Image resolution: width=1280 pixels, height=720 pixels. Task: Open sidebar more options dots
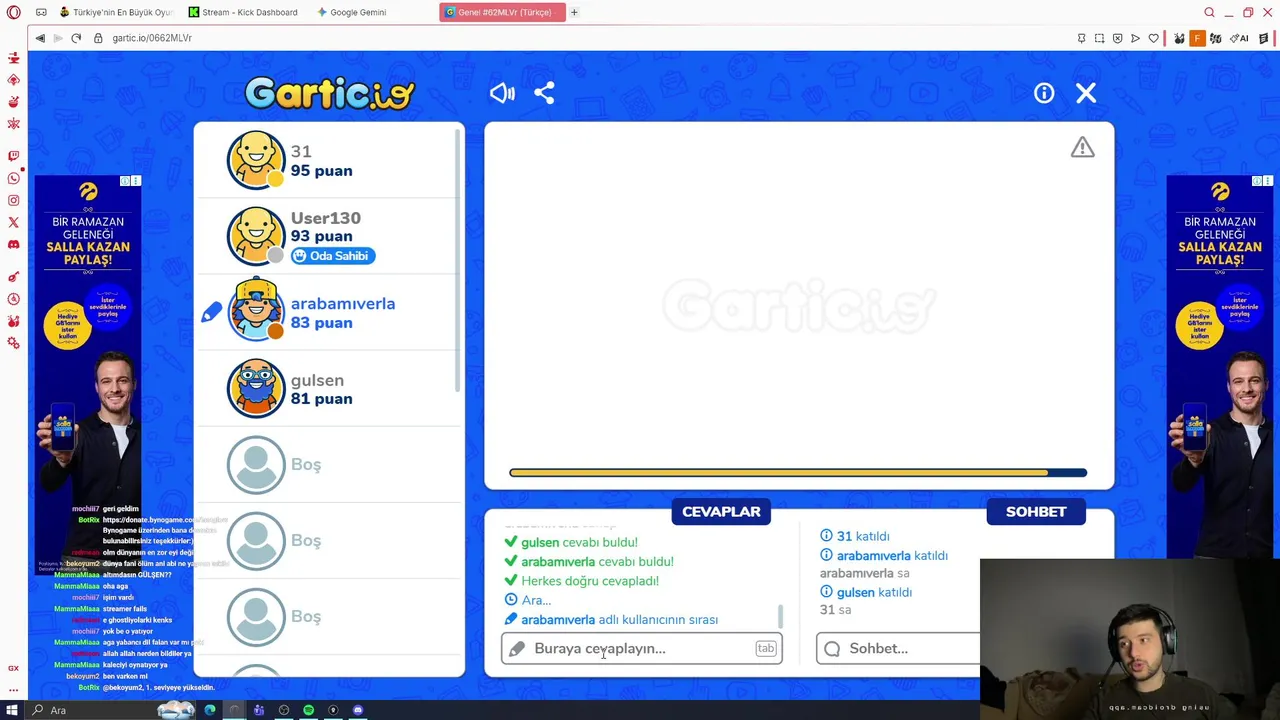pos(13,689)
